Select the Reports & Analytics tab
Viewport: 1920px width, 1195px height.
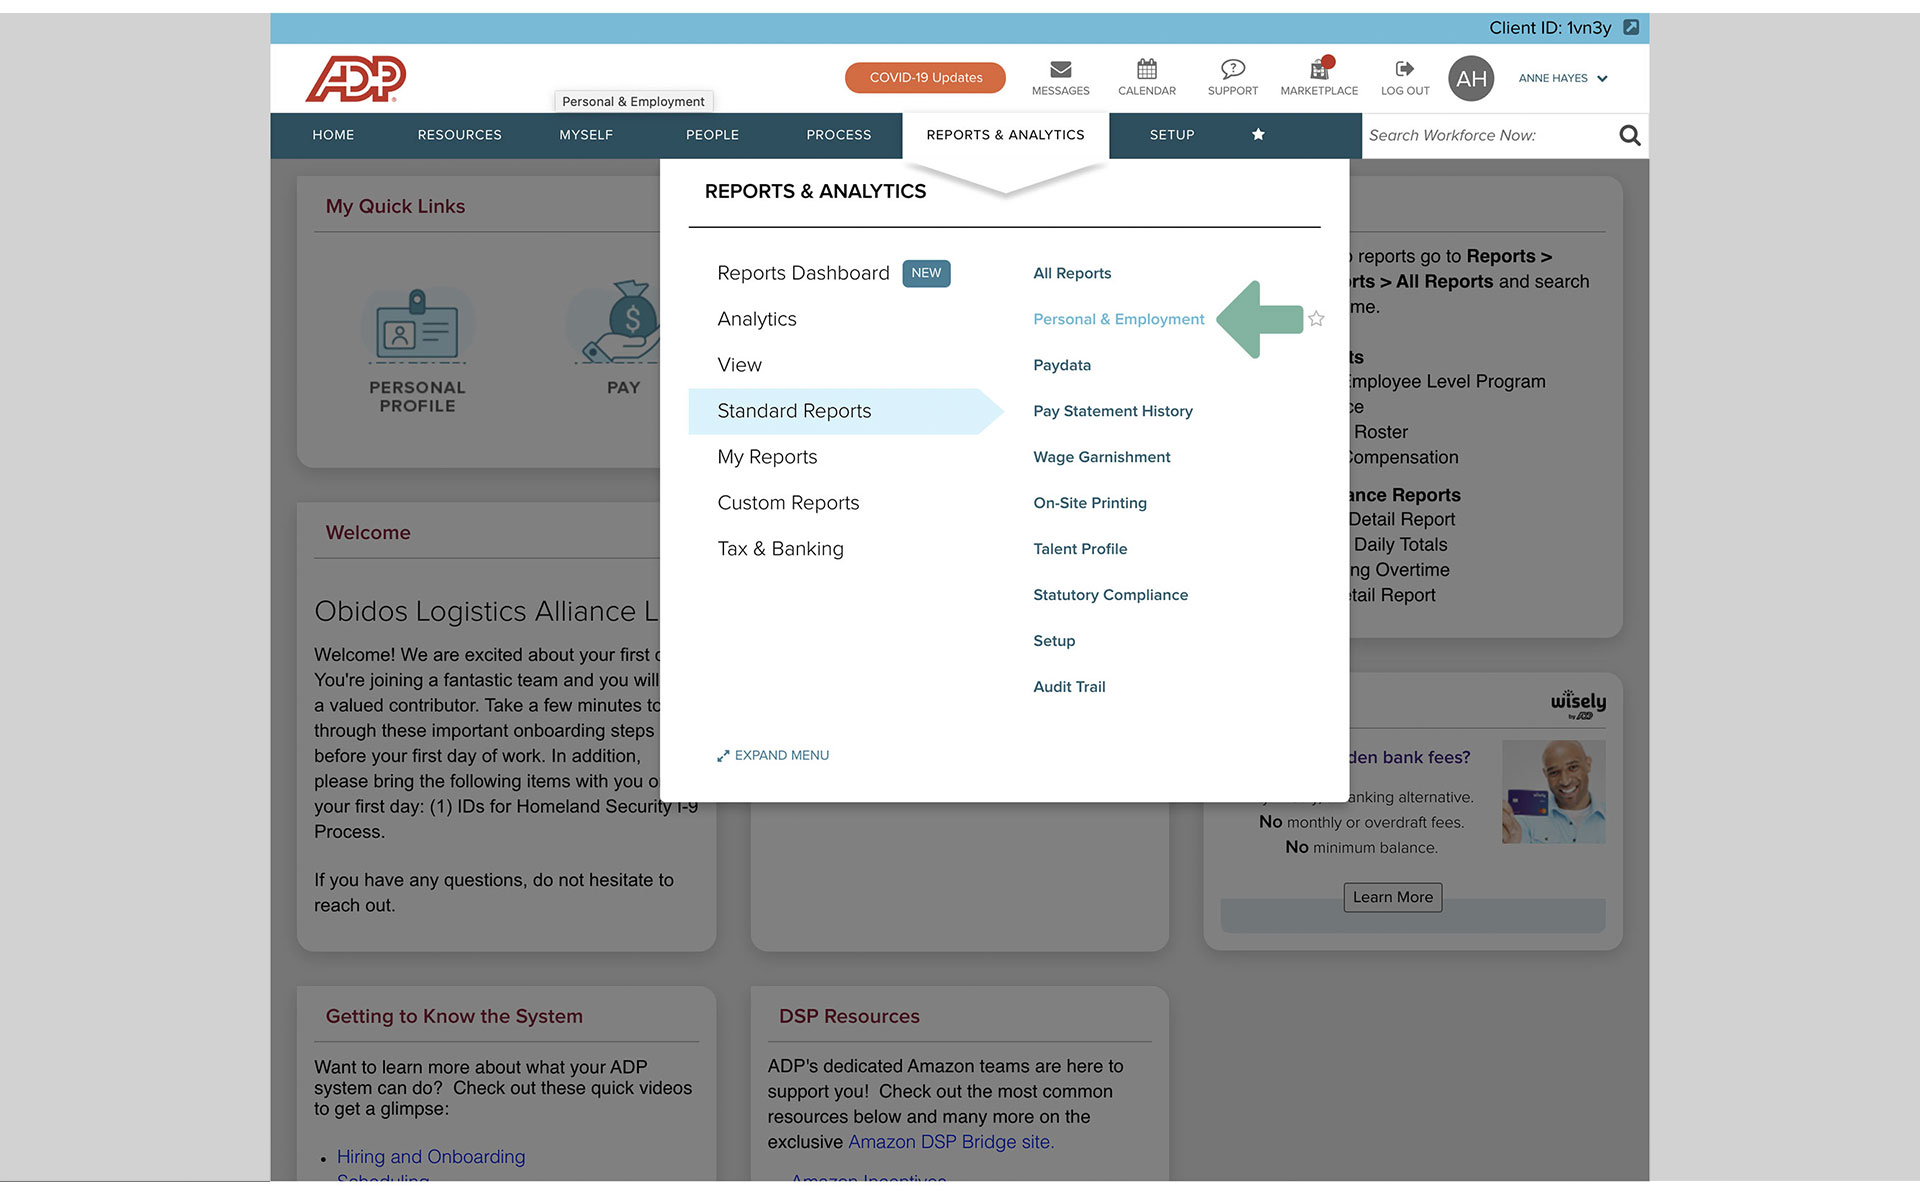pyautogui.click(x=1005, y=135)
